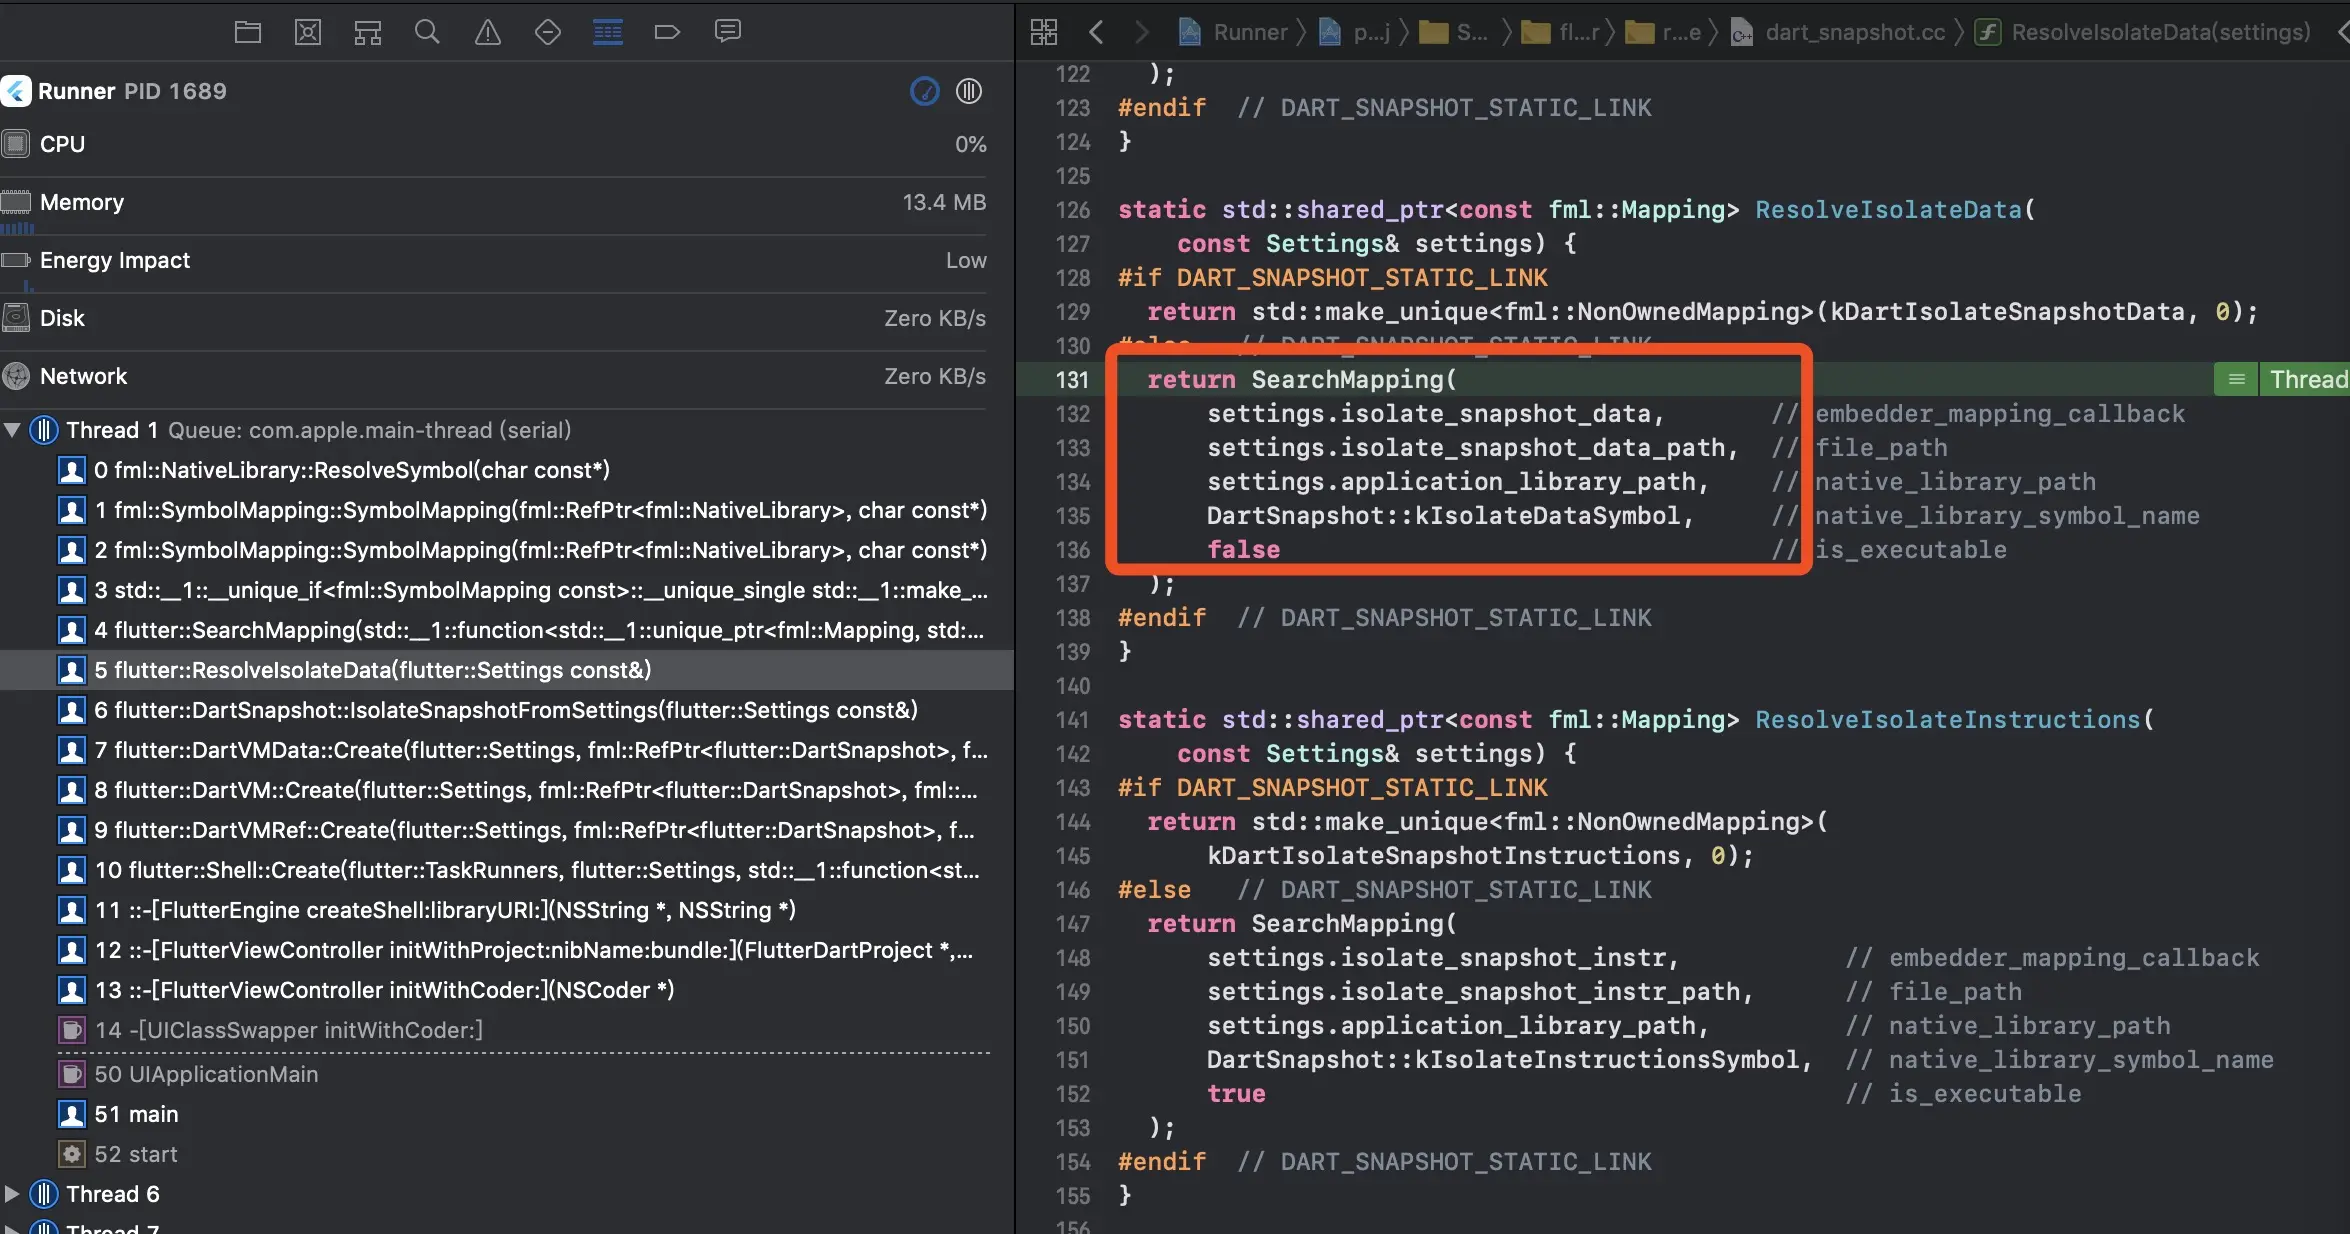Select frame 11 FlutterEngine createShell:libraryURI:

tap(507, 910)
